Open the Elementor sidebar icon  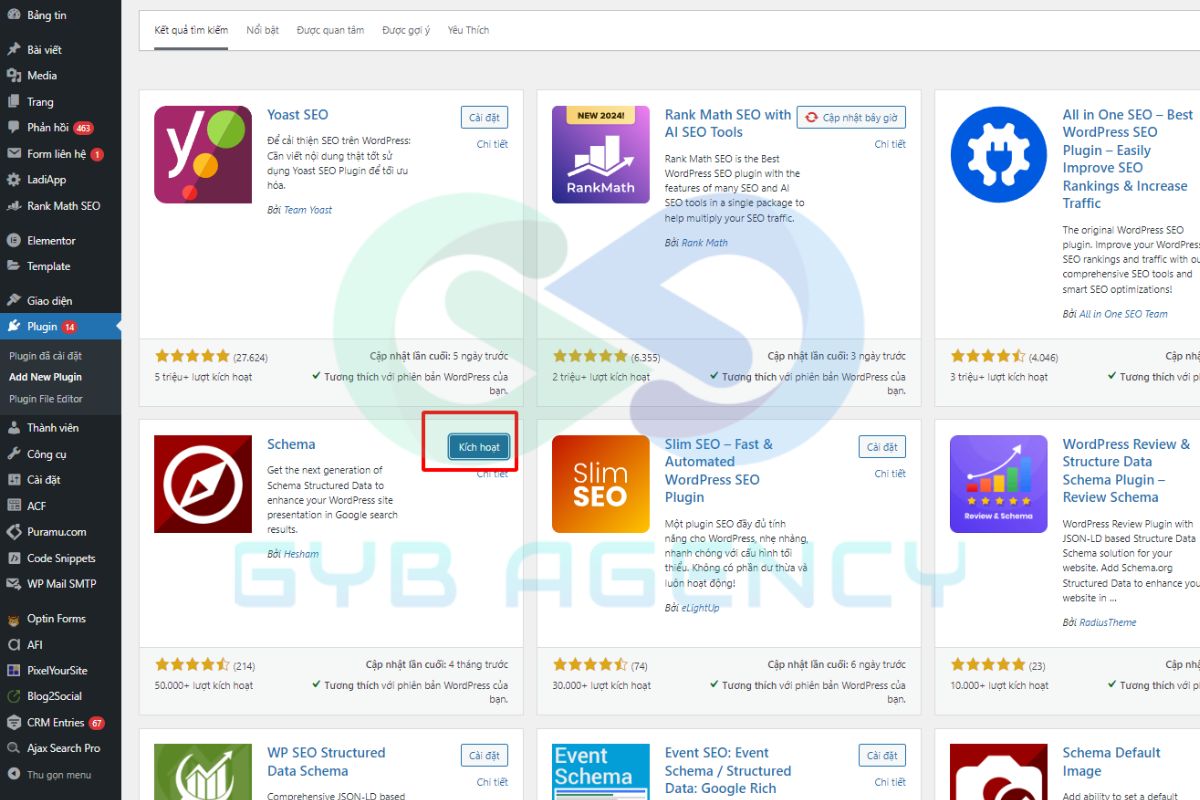coord(13,240)
